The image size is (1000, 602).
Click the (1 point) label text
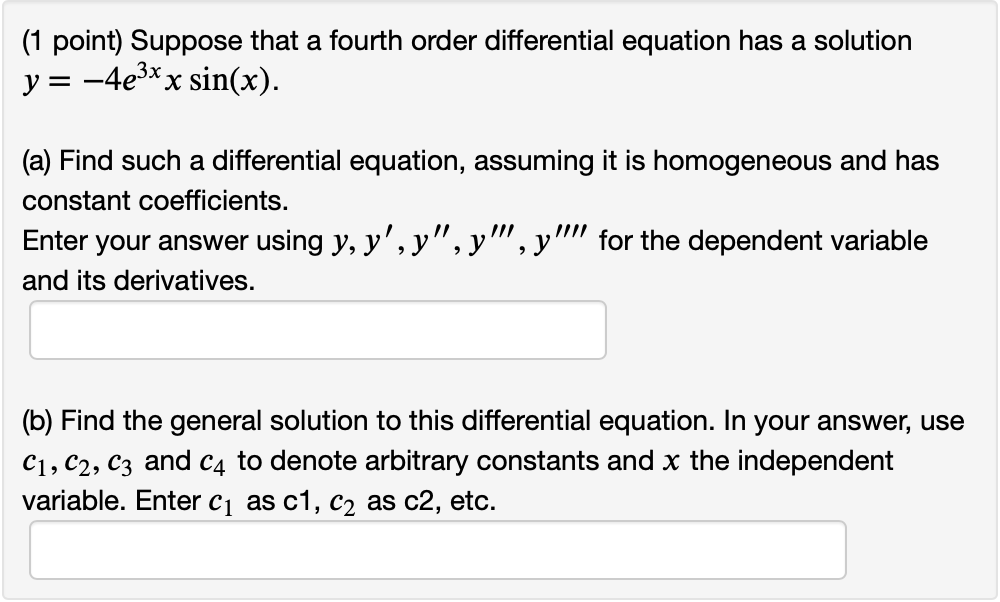(73, 40)
